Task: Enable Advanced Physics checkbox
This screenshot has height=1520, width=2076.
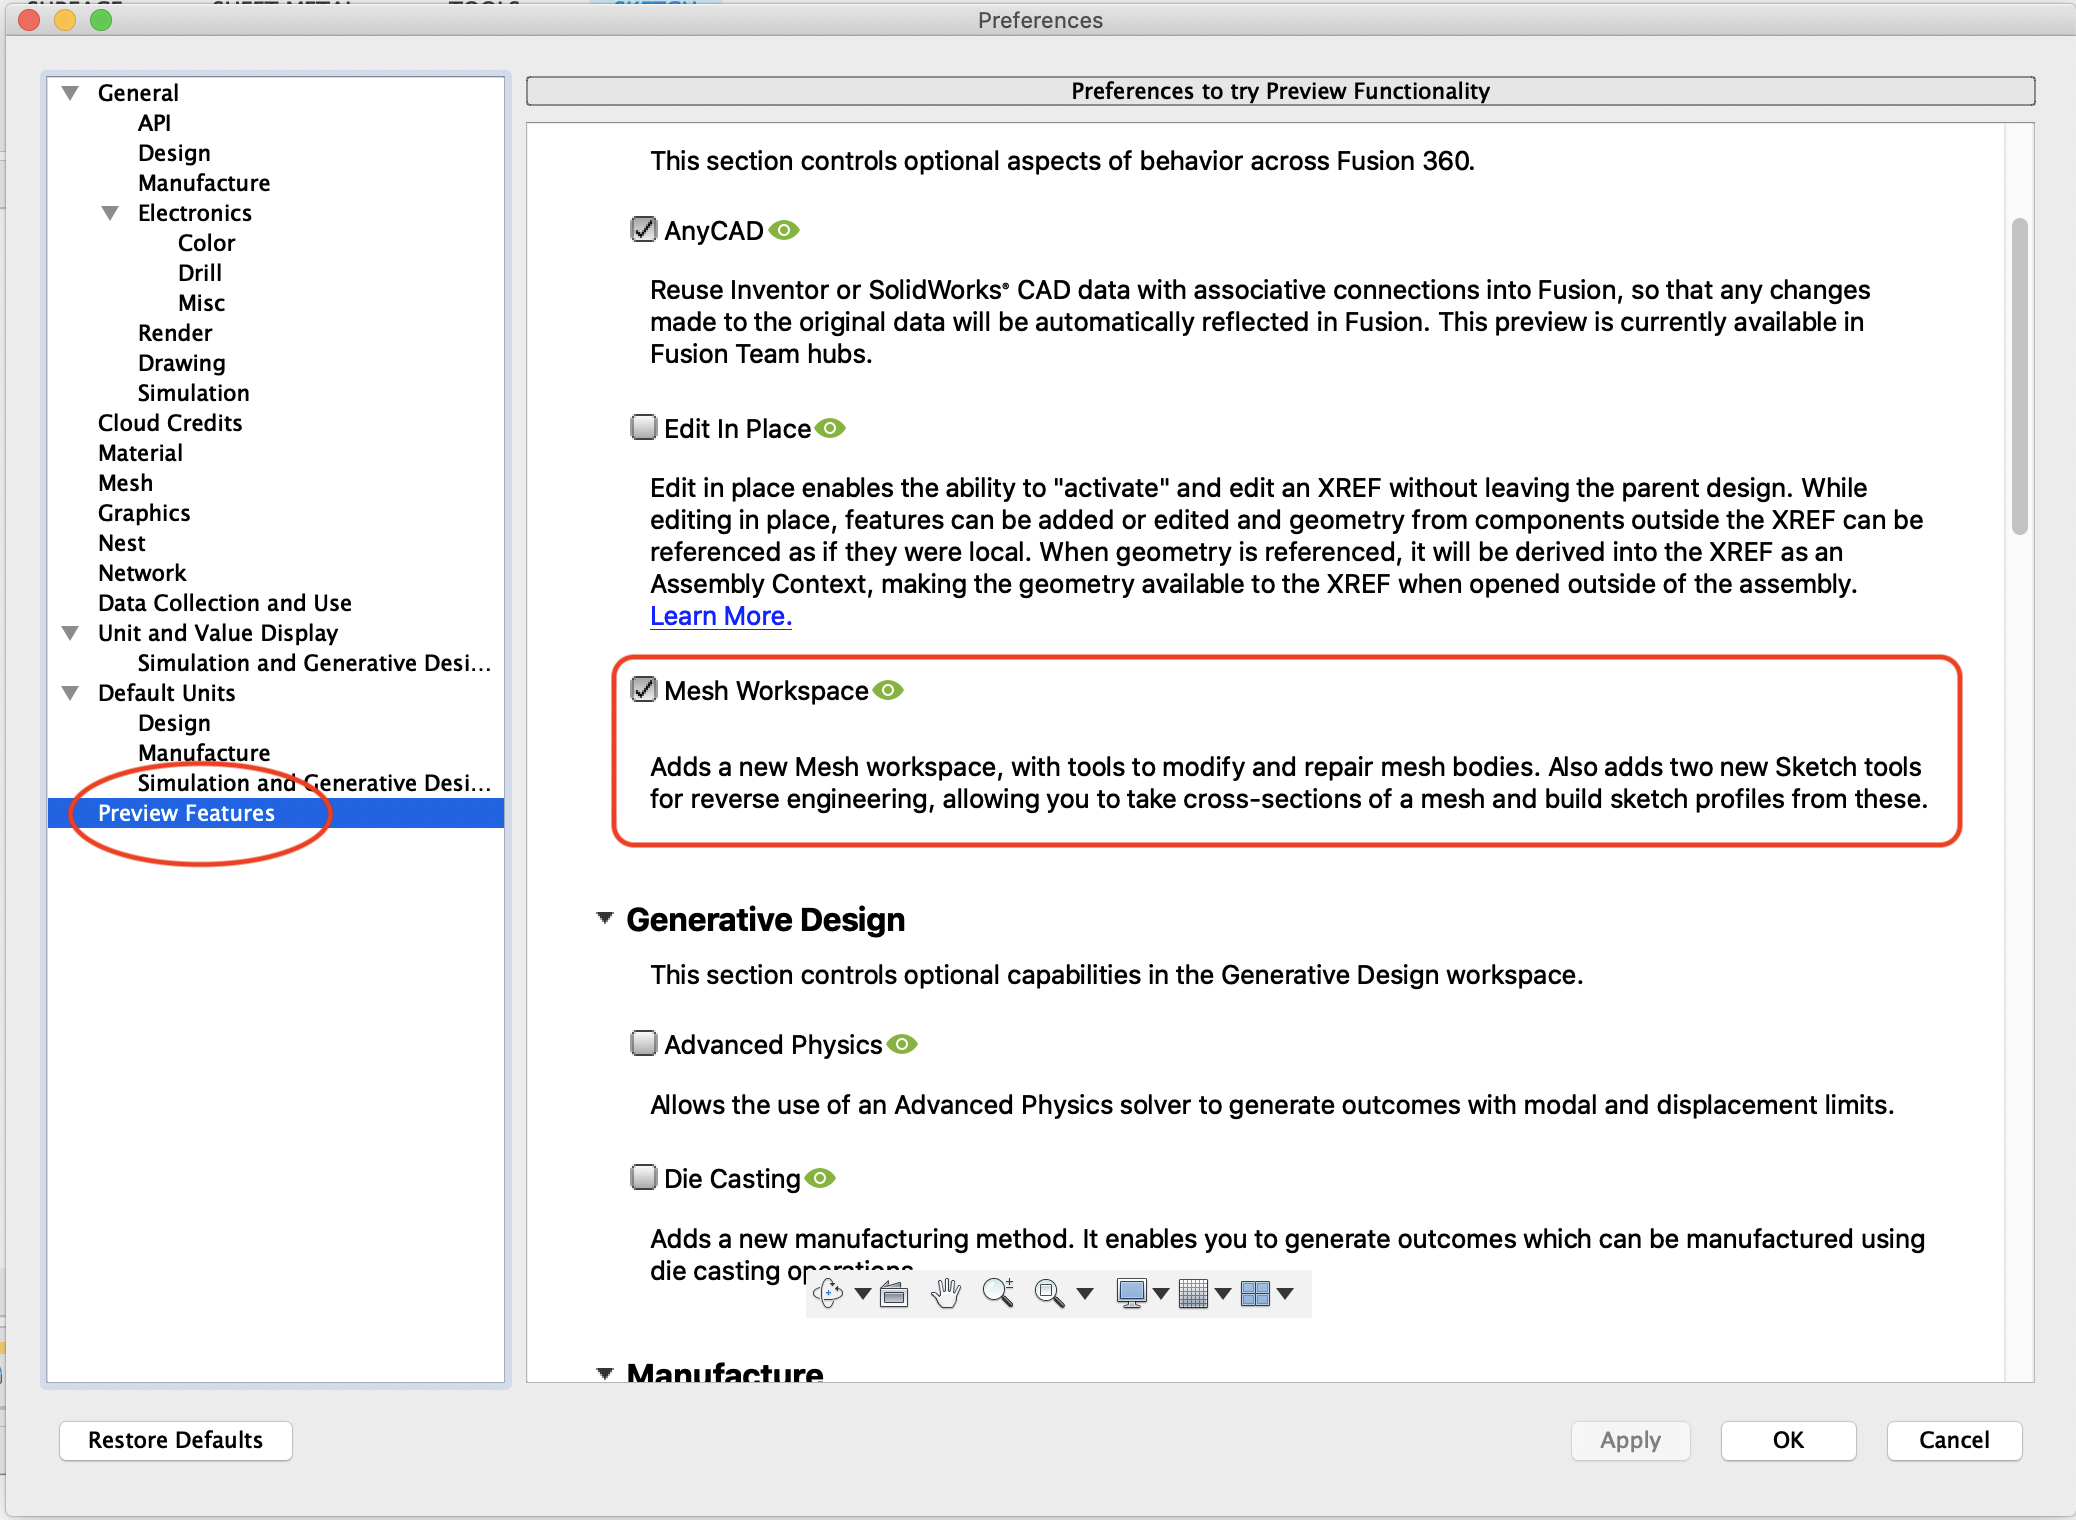Action: pyautogui.click(x=643, y=1044)
